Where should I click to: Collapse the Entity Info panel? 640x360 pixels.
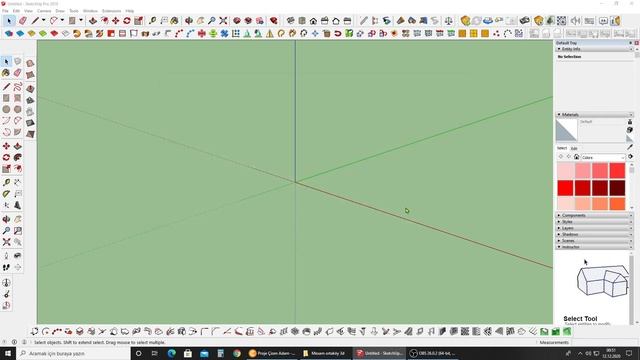pos(595,49)
